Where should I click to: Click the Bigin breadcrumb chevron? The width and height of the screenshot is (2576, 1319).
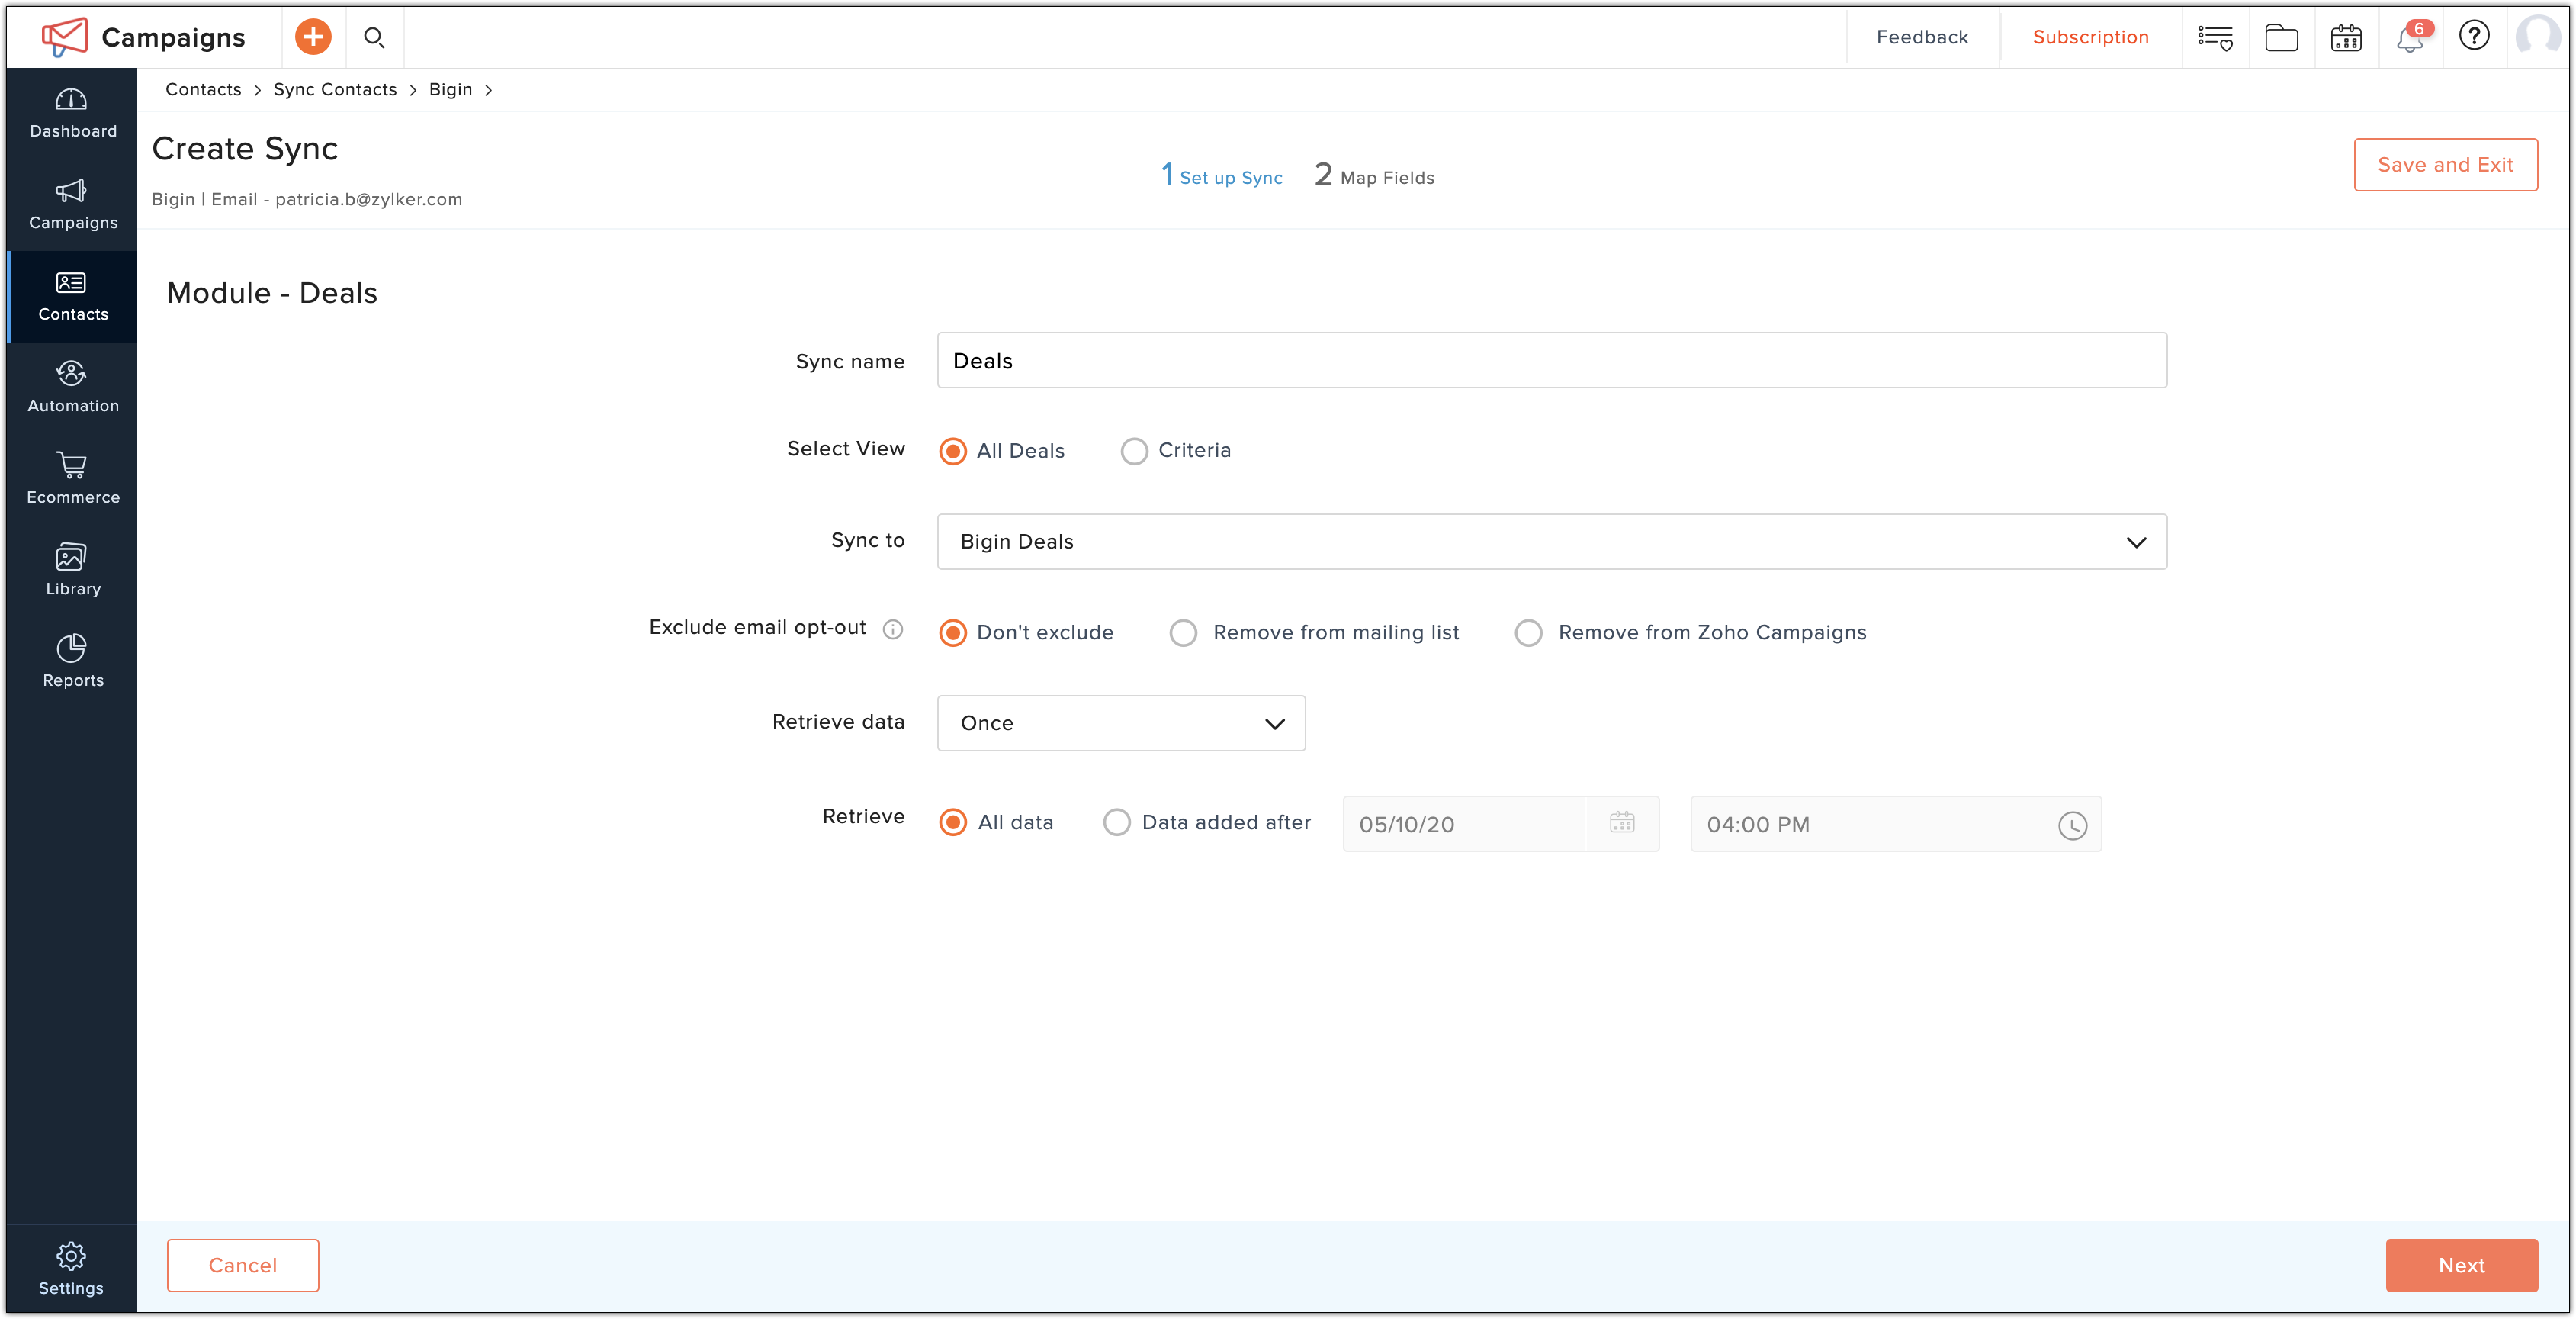click(x=488, y=90)
